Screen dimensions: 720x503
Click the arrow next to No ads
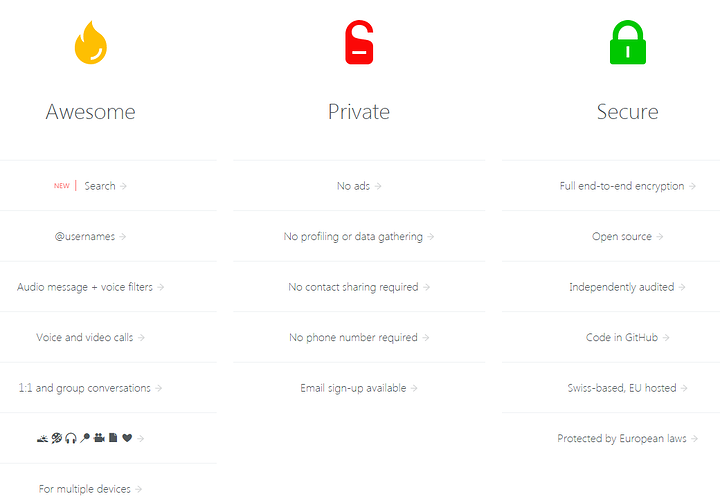[378, 186]
